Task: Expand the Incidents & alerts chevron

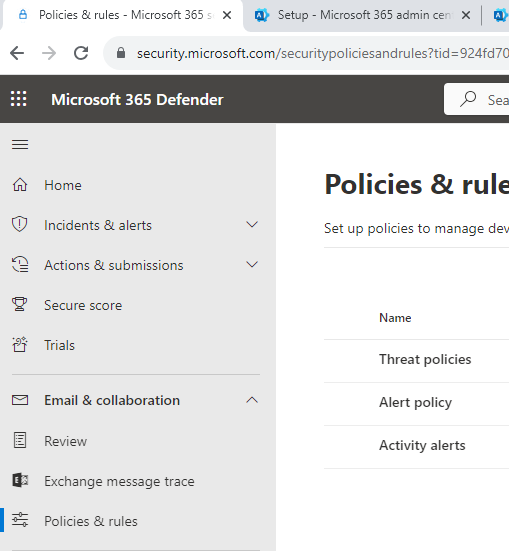Action: click(x=252, y=225)
